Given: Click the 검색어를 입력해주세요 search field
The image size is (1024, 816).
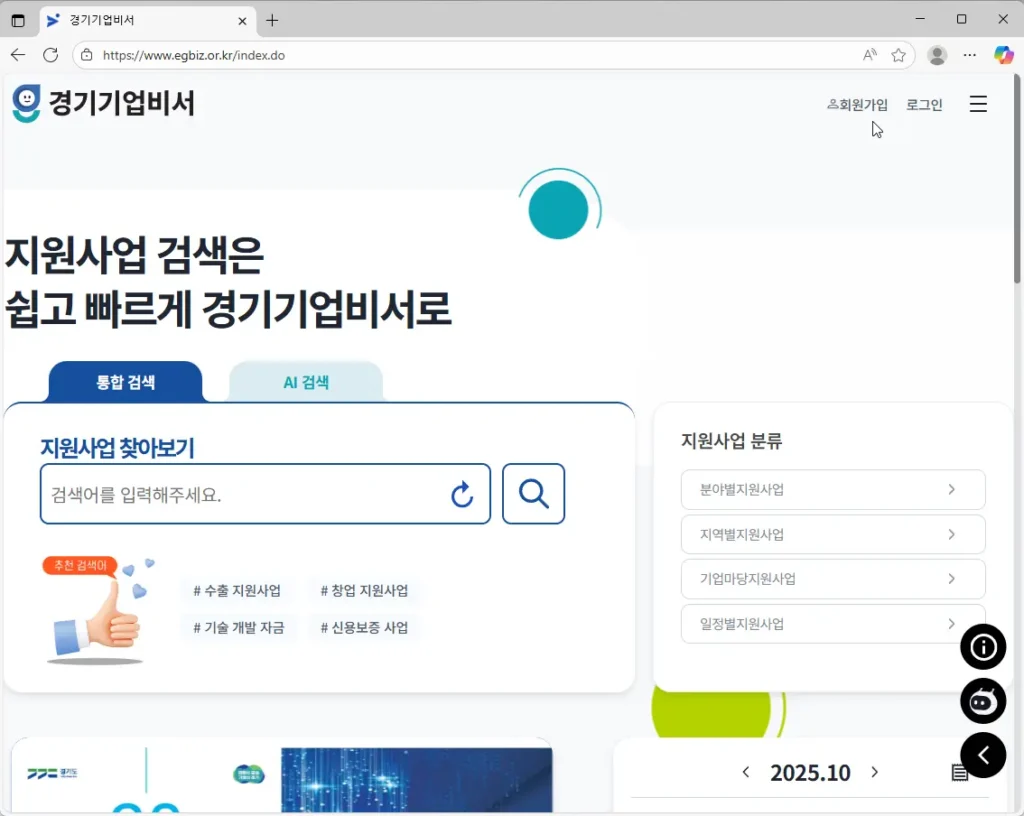Looking at the screenshot, I should point(240,494).
